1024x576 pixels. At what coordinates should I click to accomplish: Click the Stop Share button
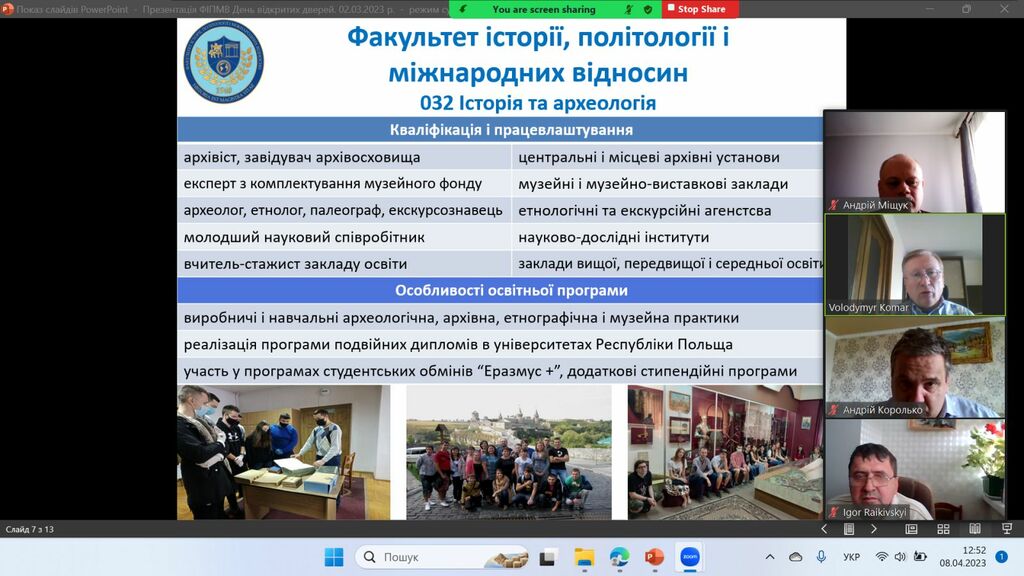(700, 9)
